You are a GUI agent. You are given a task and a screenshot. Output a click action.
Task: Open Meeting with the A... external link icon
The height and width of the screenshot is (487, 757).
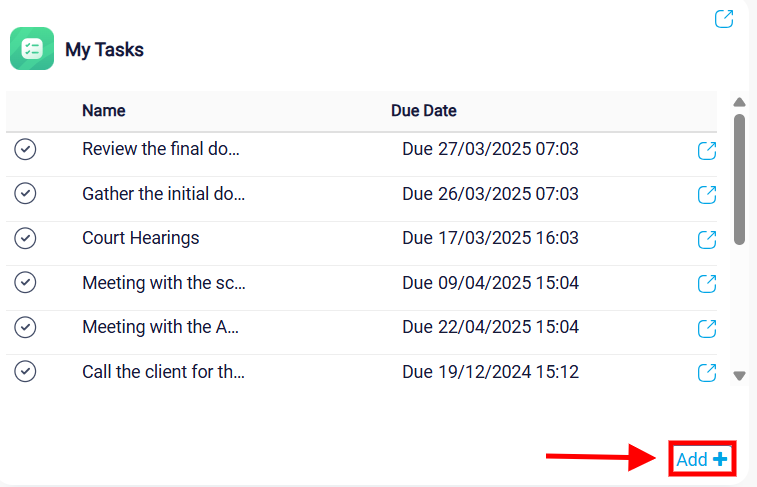point(707,329)
